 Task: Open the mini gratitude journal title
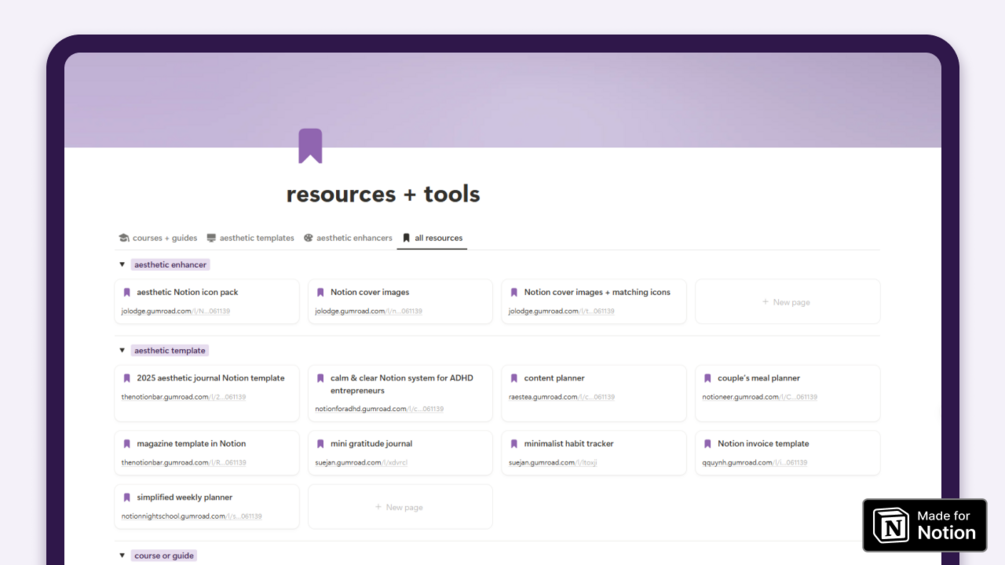pyautogui.click(x=371, y=443)
